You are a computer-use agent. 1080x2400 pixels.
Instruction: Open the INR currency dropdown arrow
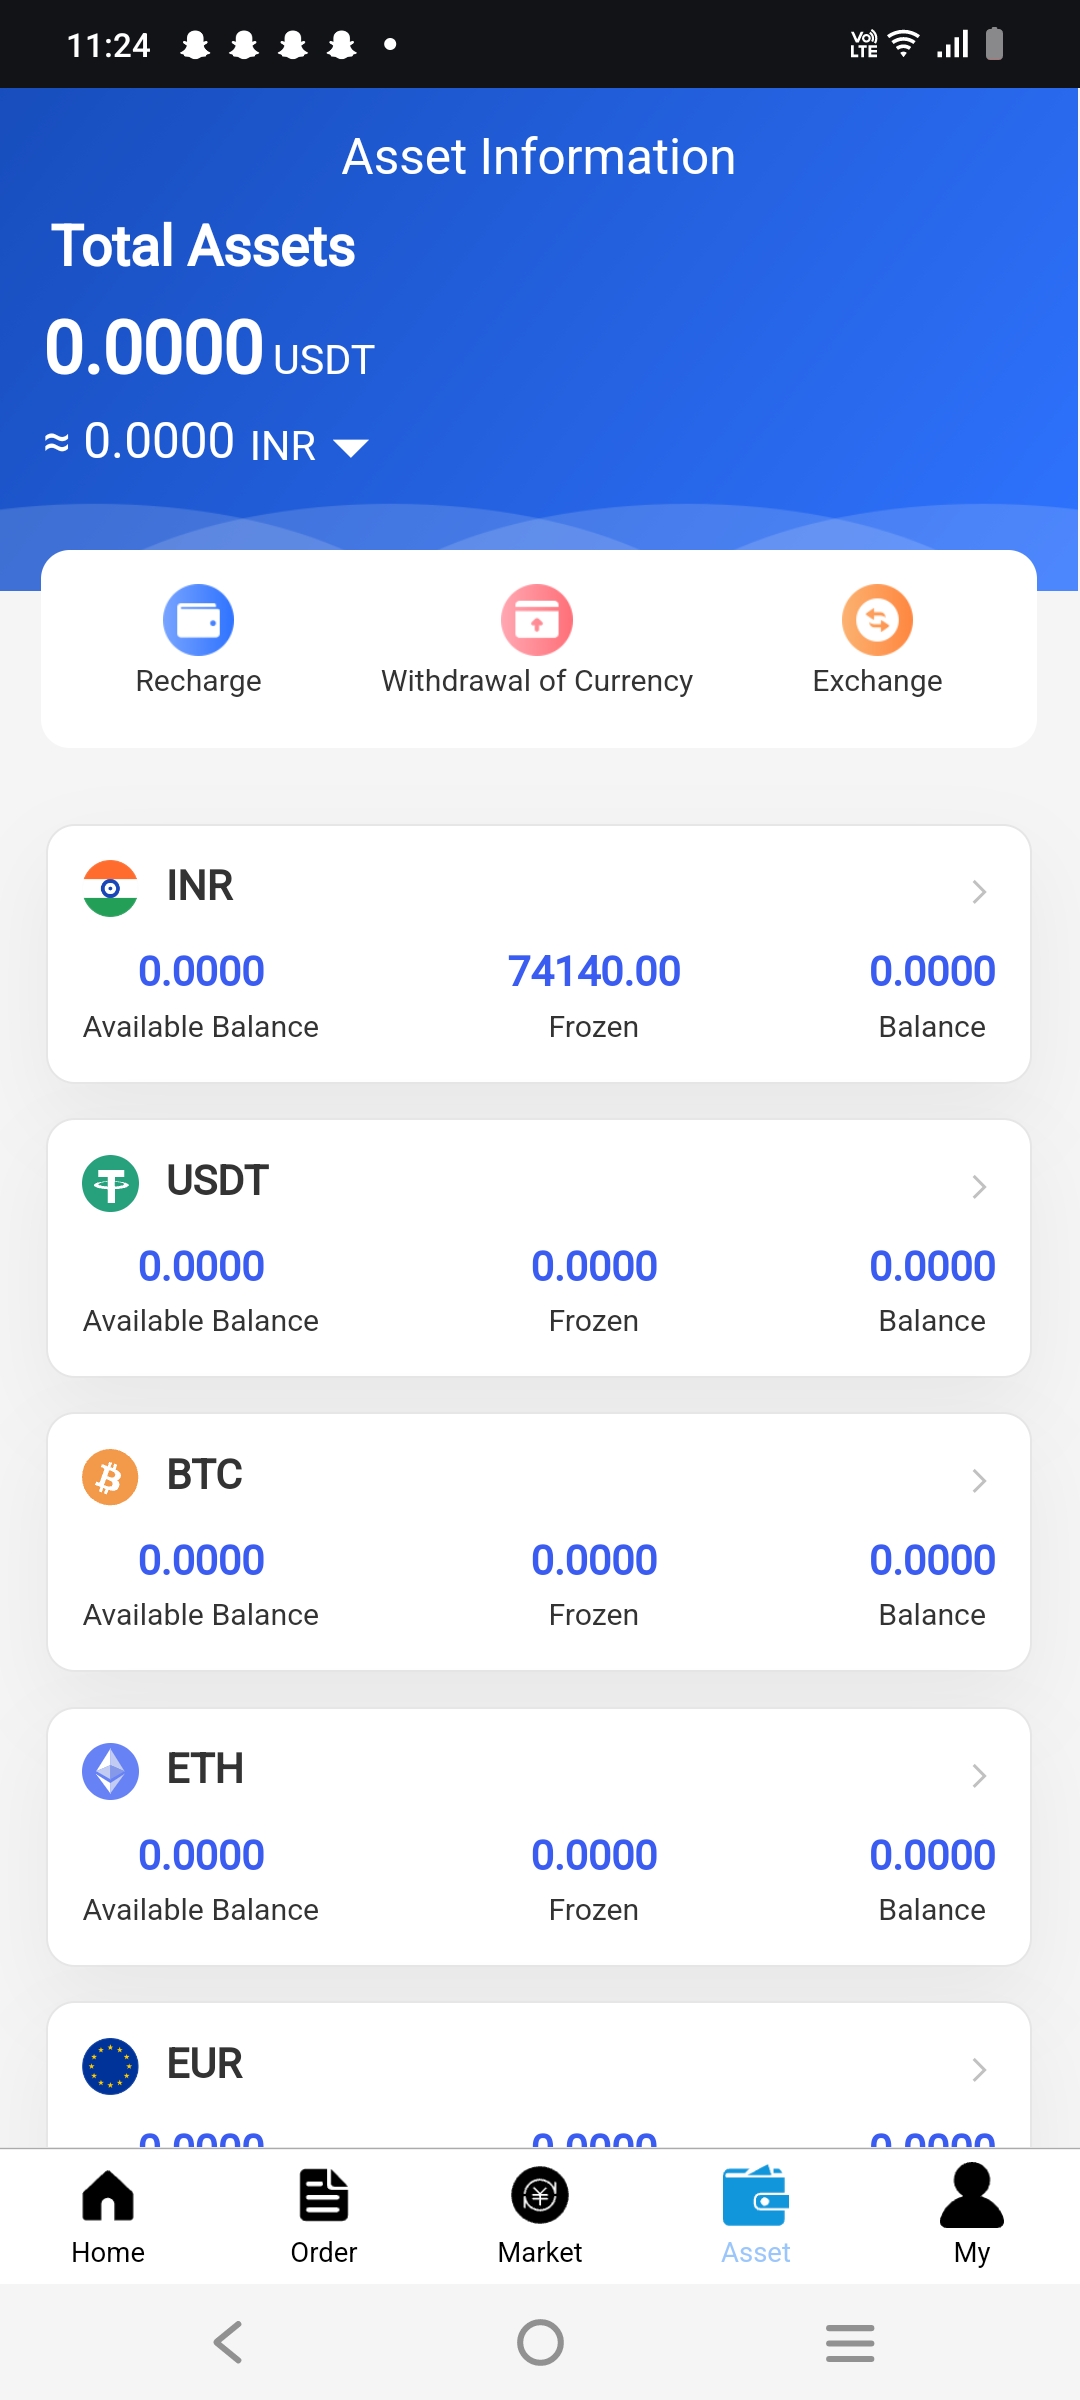351,447
